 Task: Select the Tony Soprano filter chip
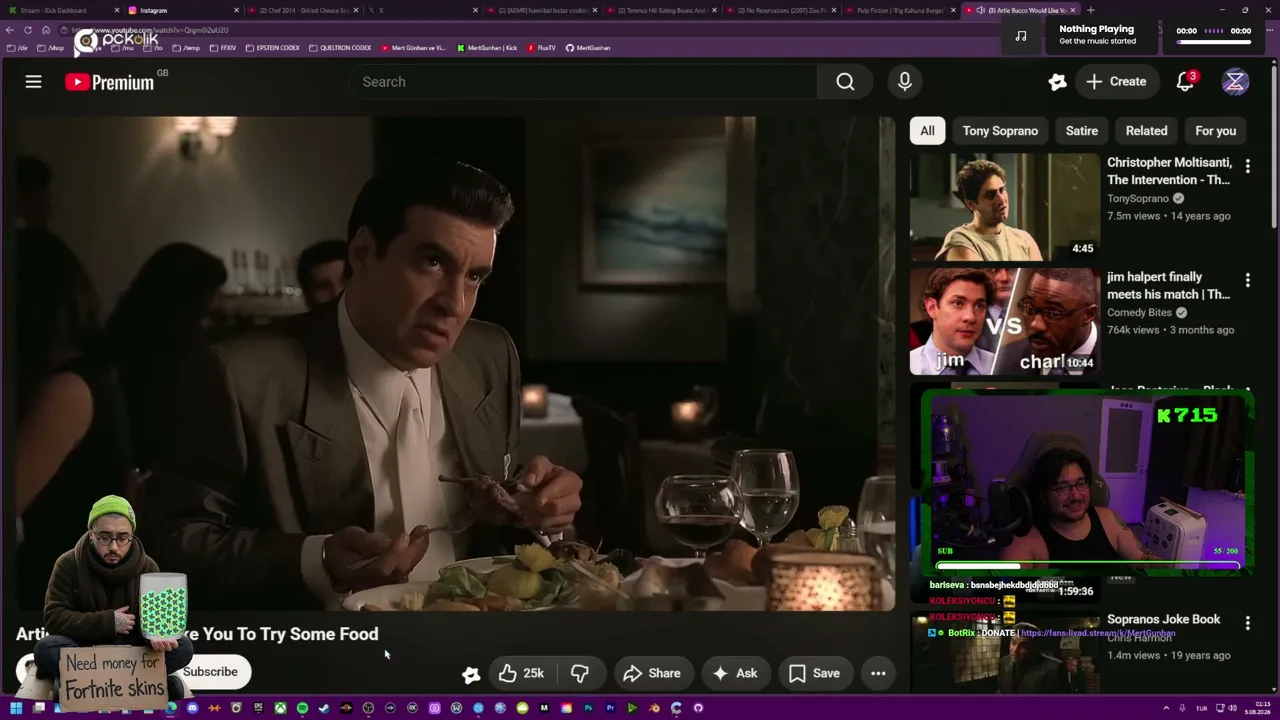point(1000,131)
